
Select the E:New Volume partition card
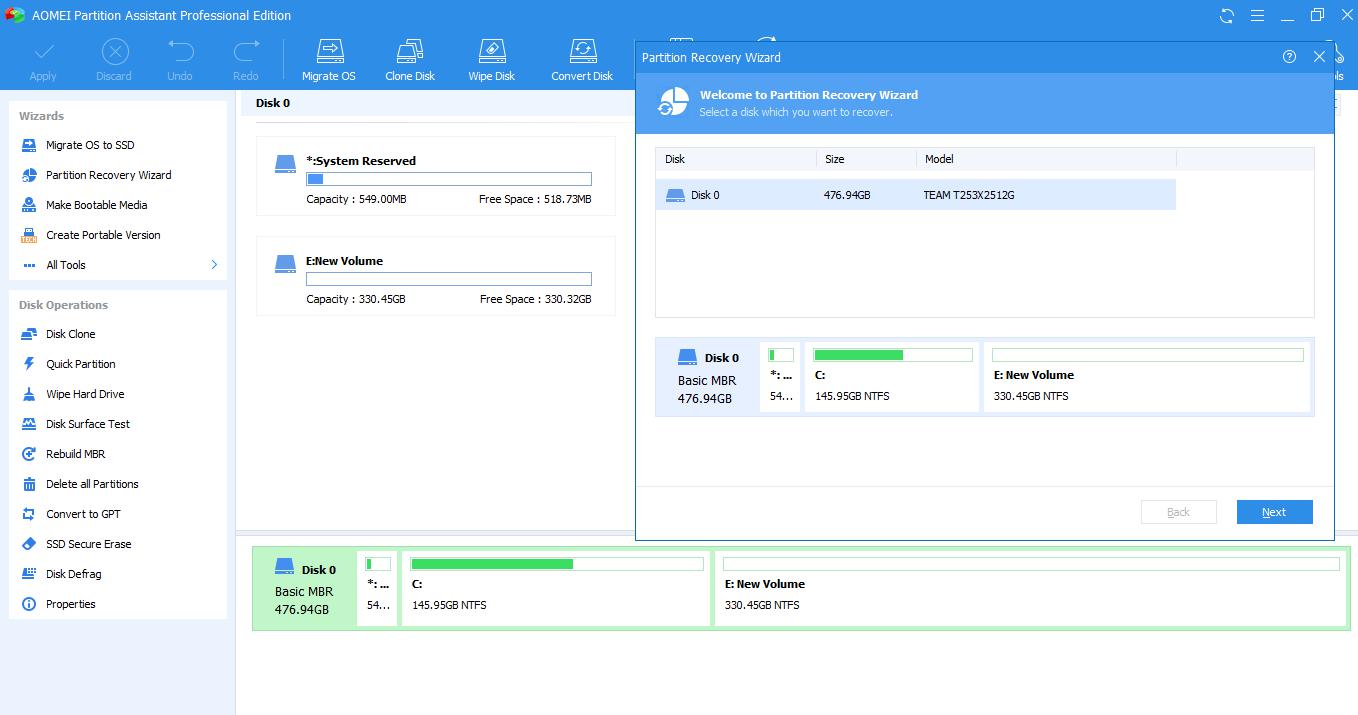coord(436,276)
